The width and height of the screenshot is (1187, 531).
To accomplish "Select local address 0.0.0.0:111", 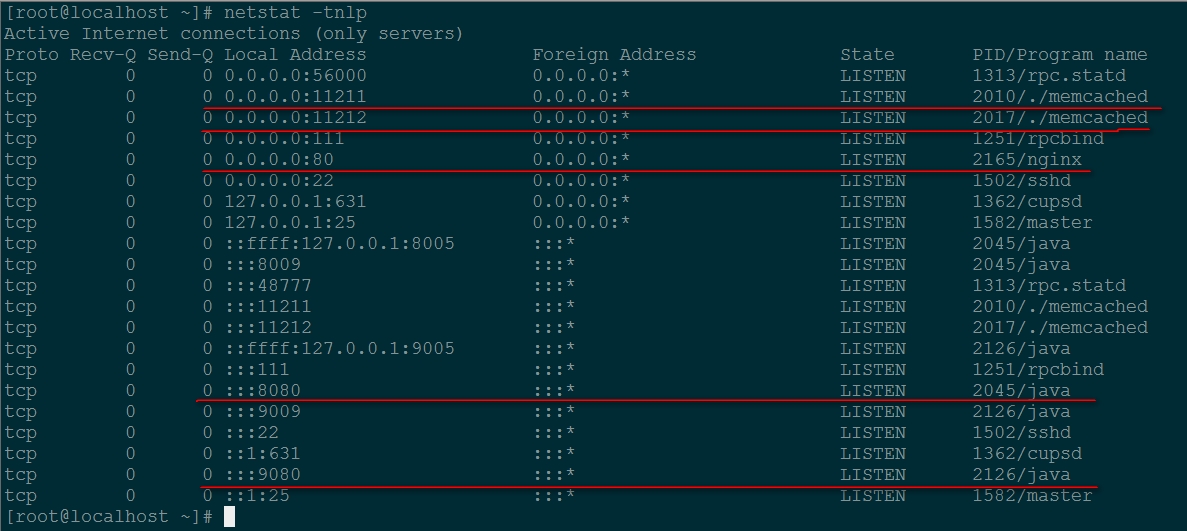I will point(284,139).
